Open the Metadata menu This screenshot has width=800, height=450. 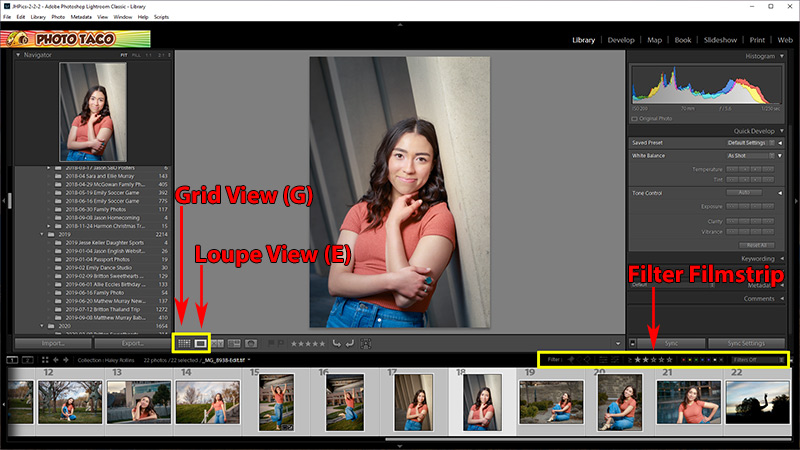[81, 17]
